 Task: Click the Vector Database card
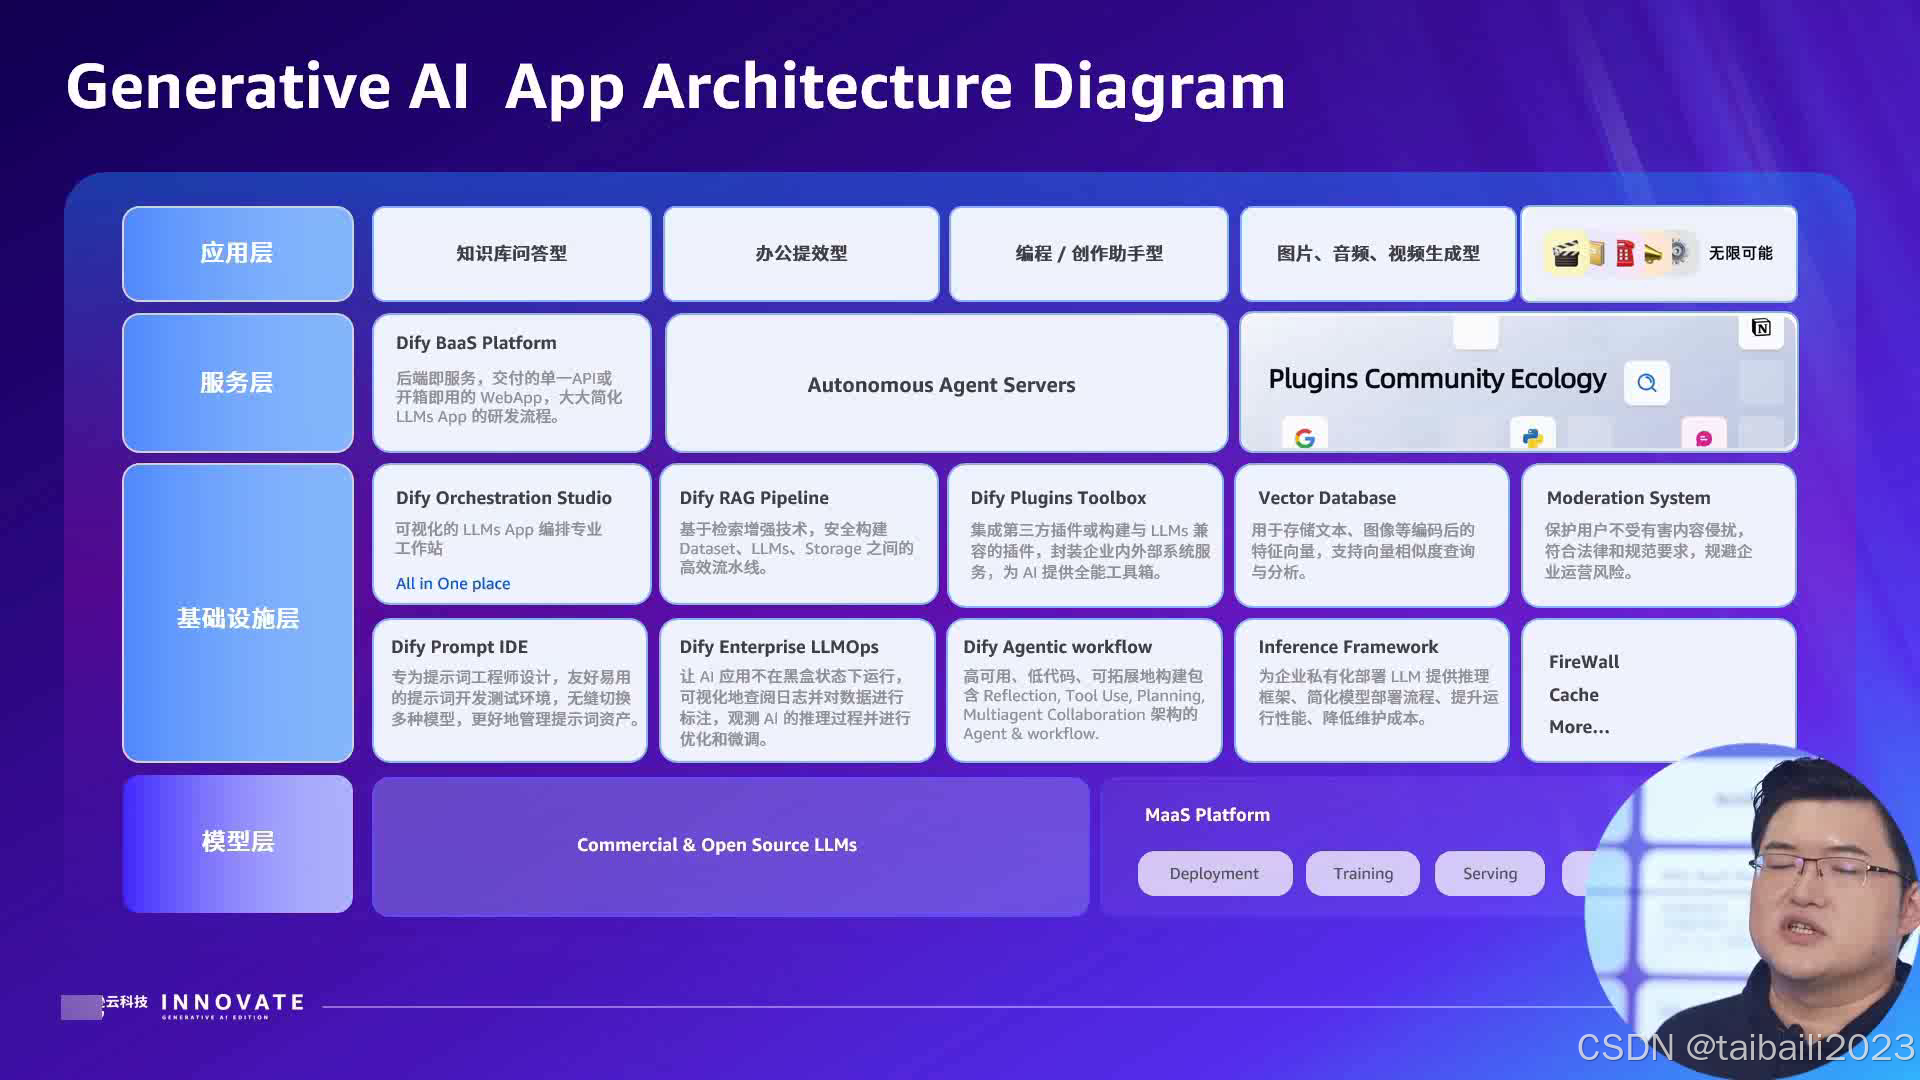pos(1371,533)
